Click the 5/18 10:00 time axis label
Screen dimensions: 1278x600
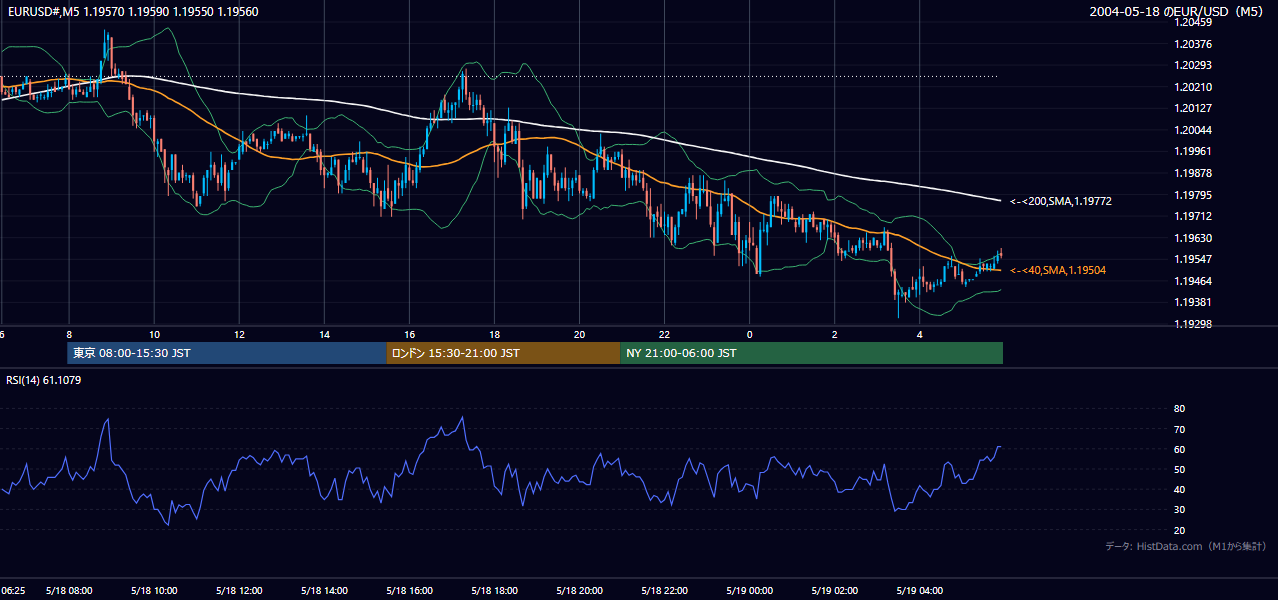pyautogui.click(x=154, y=591)
